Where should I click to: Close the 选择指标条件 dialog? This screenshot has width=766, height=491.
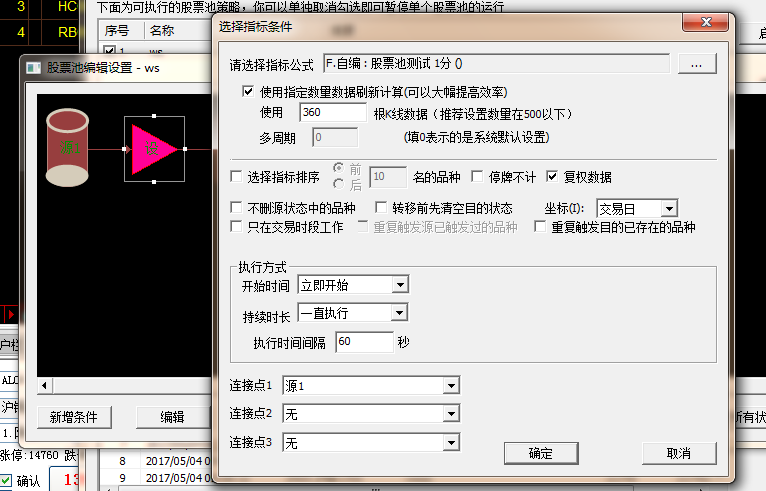click(x=706, y=22)
